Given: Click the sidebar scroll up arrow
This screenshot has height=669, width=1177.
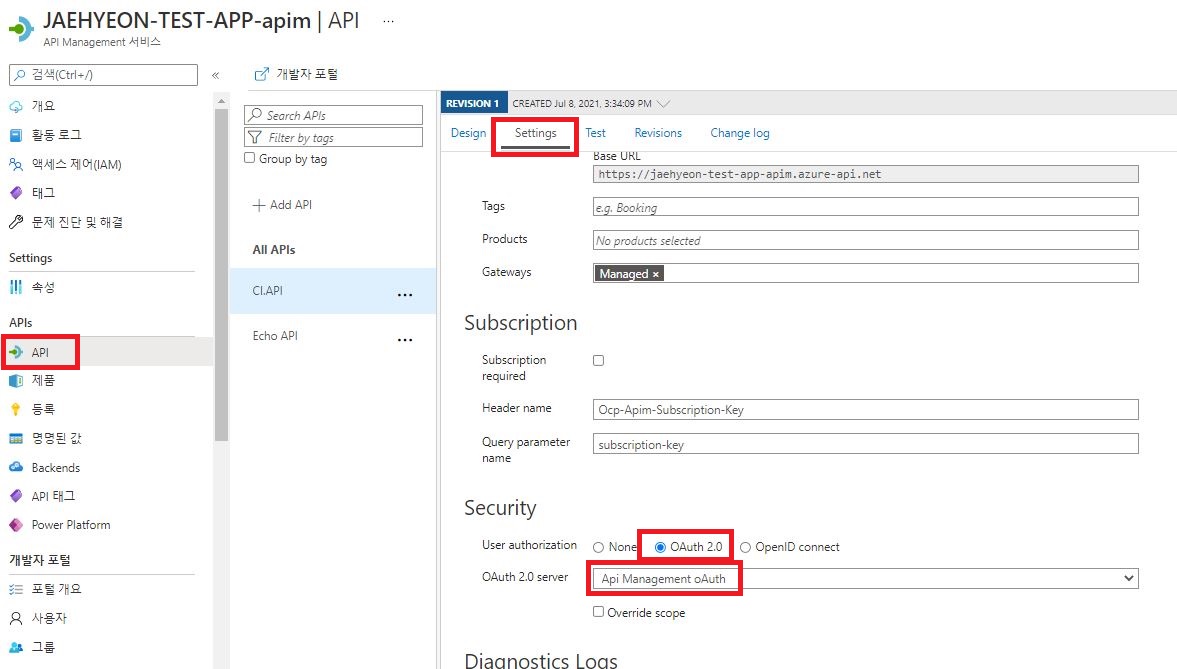Looking at the screenshot, I should [221, 100].
